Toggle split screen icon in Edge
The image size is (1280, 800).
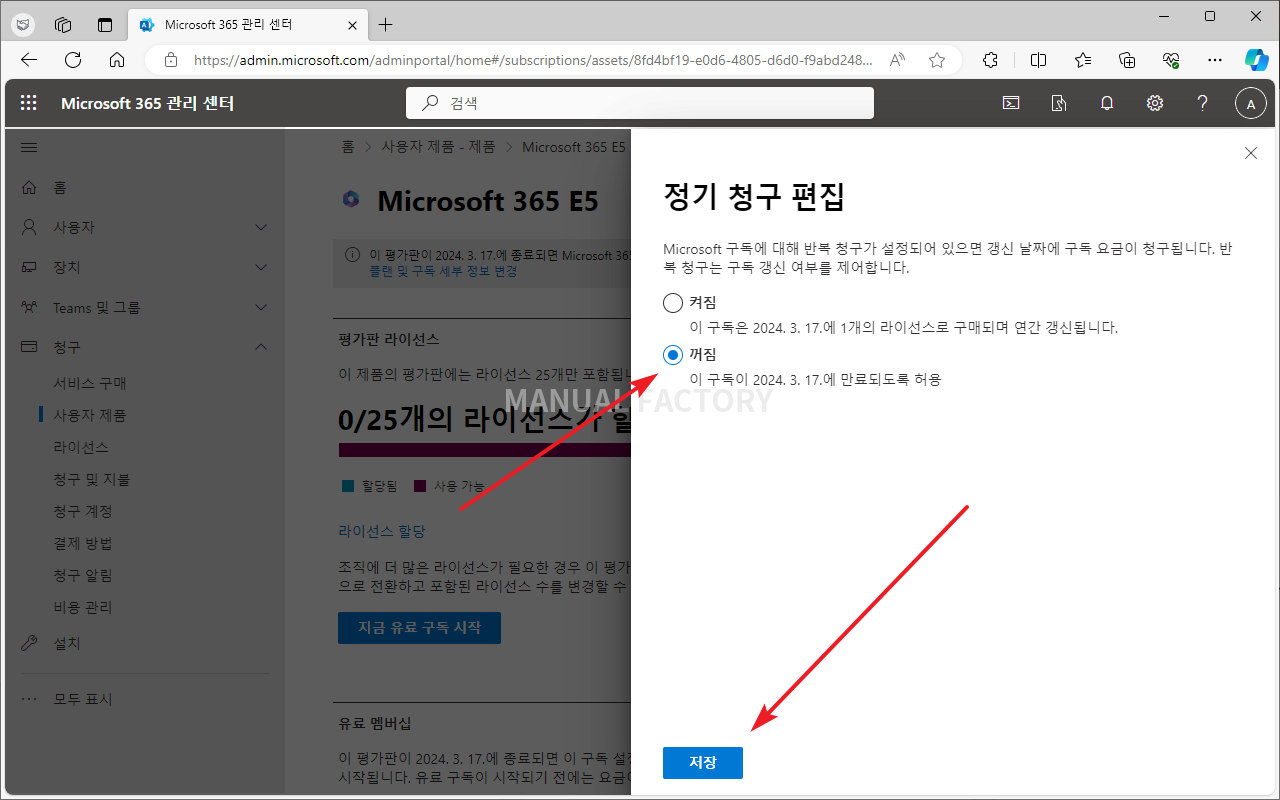[x=1039, y=60]
